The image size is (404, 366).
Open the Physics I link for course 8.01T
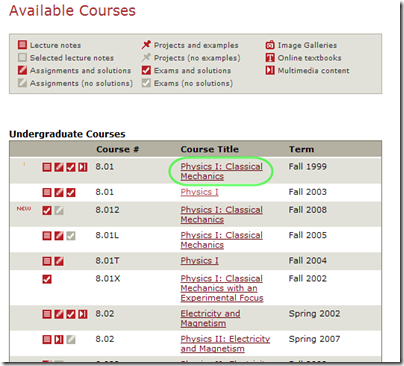199,261
